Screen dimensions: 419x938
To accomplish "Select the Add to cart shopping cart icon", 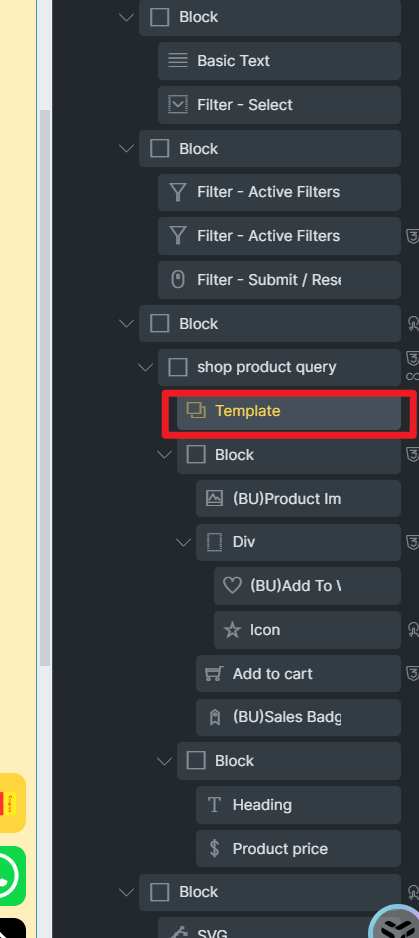I will click(x=214, y=674).
